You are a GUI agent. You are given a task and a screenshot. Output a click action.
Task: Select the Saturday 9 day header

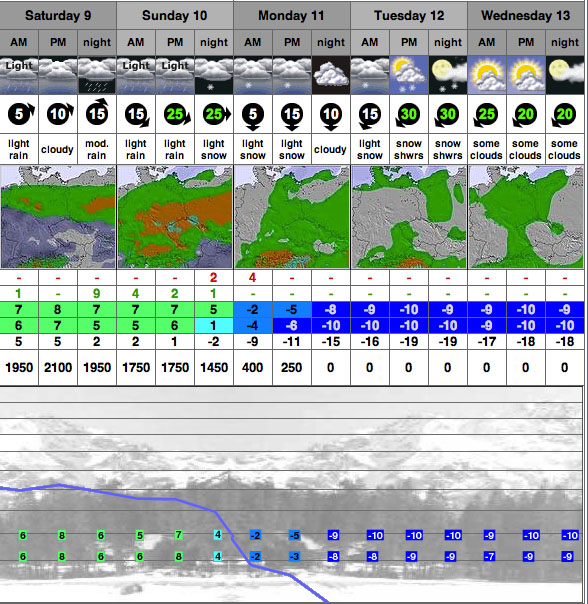[58, 15]
